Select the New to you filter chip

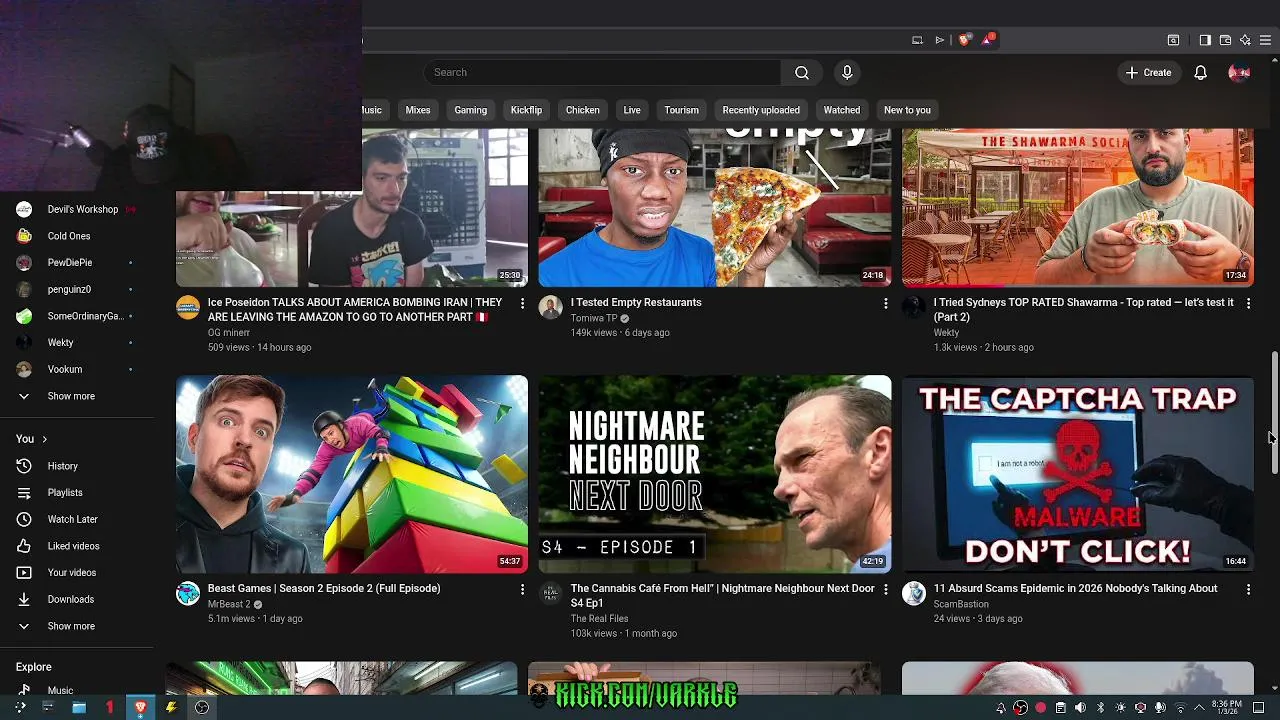[907, 110]
